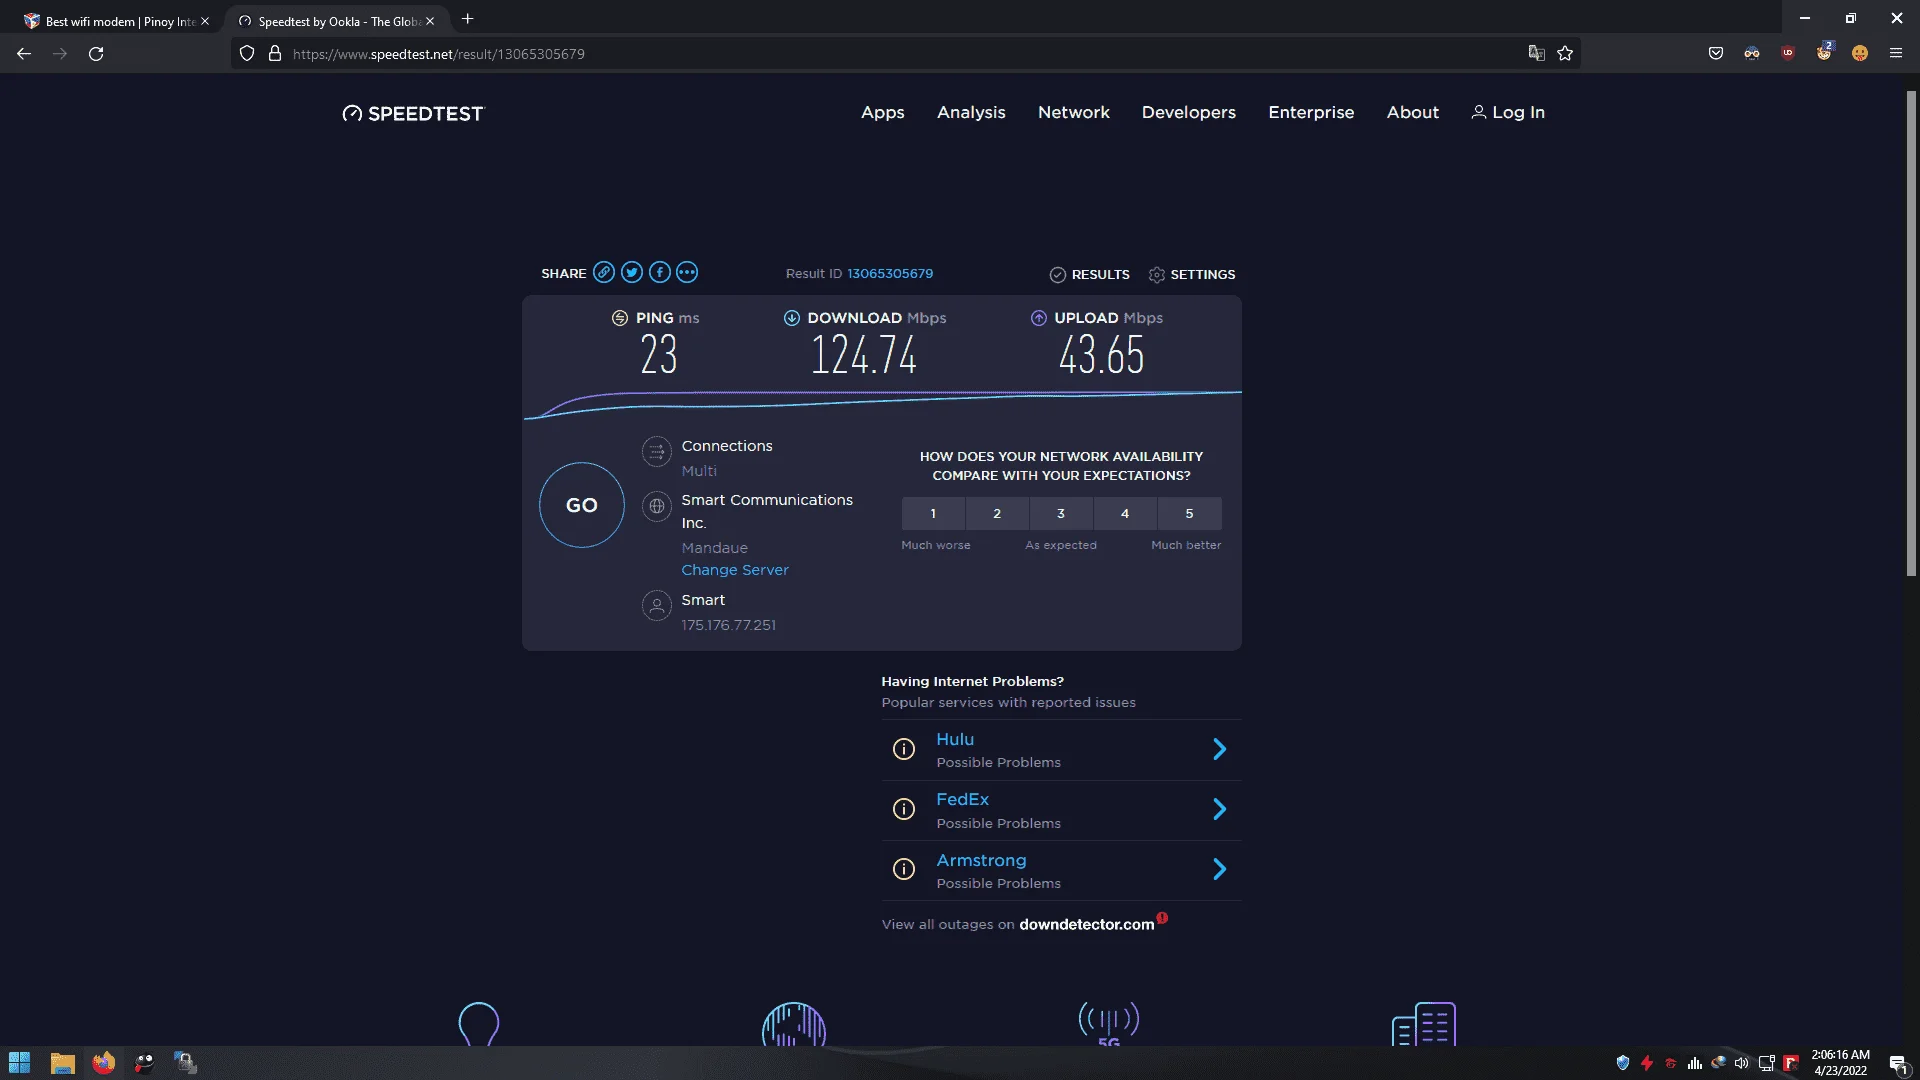Click the page vertical scrollbar

click(1911, 333)
